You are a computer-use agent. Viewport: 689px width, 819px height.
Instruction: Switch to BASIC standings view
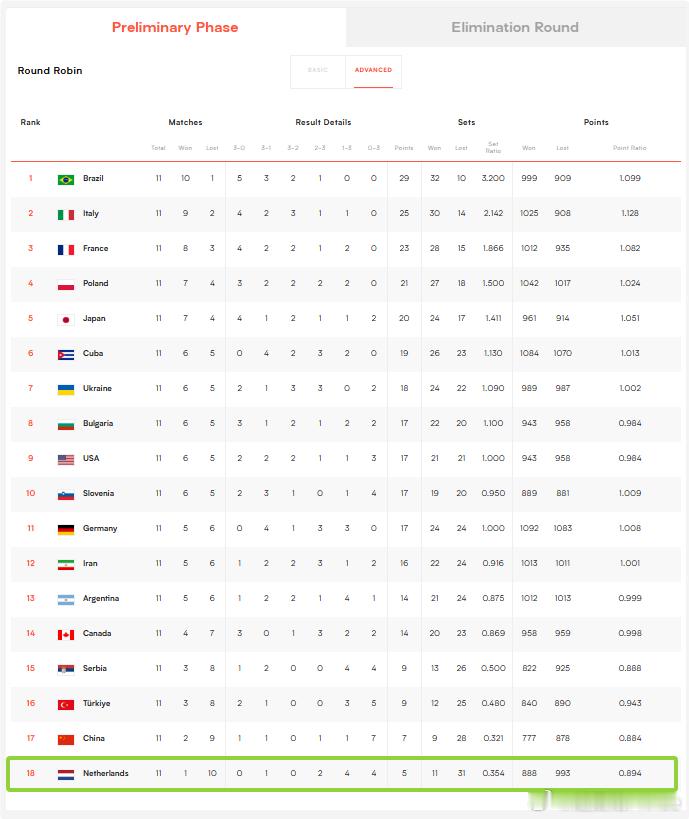[318, 71]
